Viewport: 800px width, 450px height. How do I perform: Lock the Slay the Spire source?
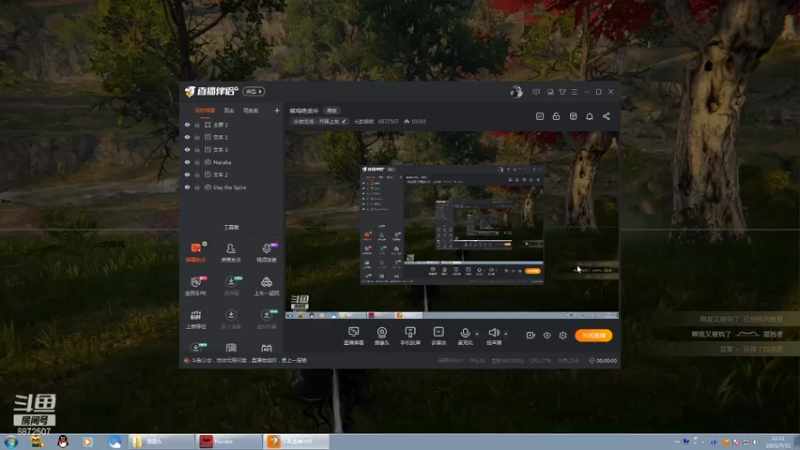pyautogui.click(x=197, y=187)
